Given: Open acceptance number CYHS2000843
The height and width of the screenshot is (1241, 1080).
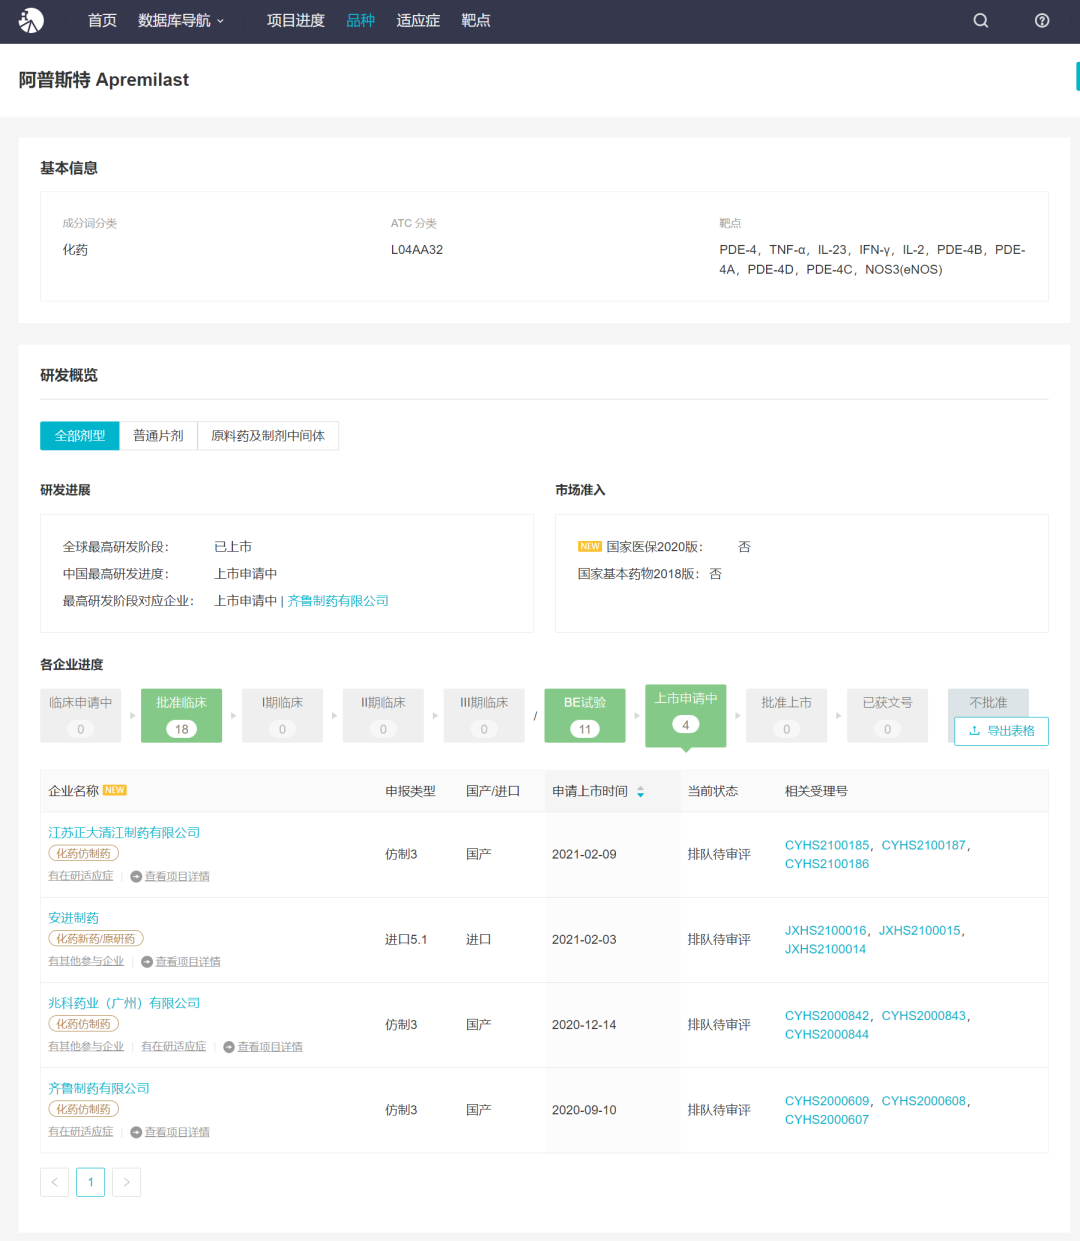Looking at the screenshot, I should (x=924, y=1016).
